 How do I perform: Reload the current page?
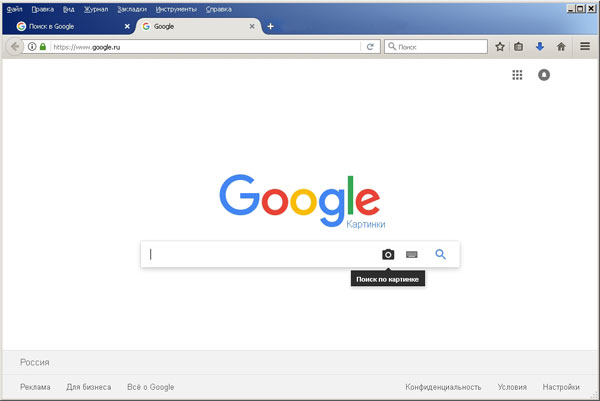(370, 47)
